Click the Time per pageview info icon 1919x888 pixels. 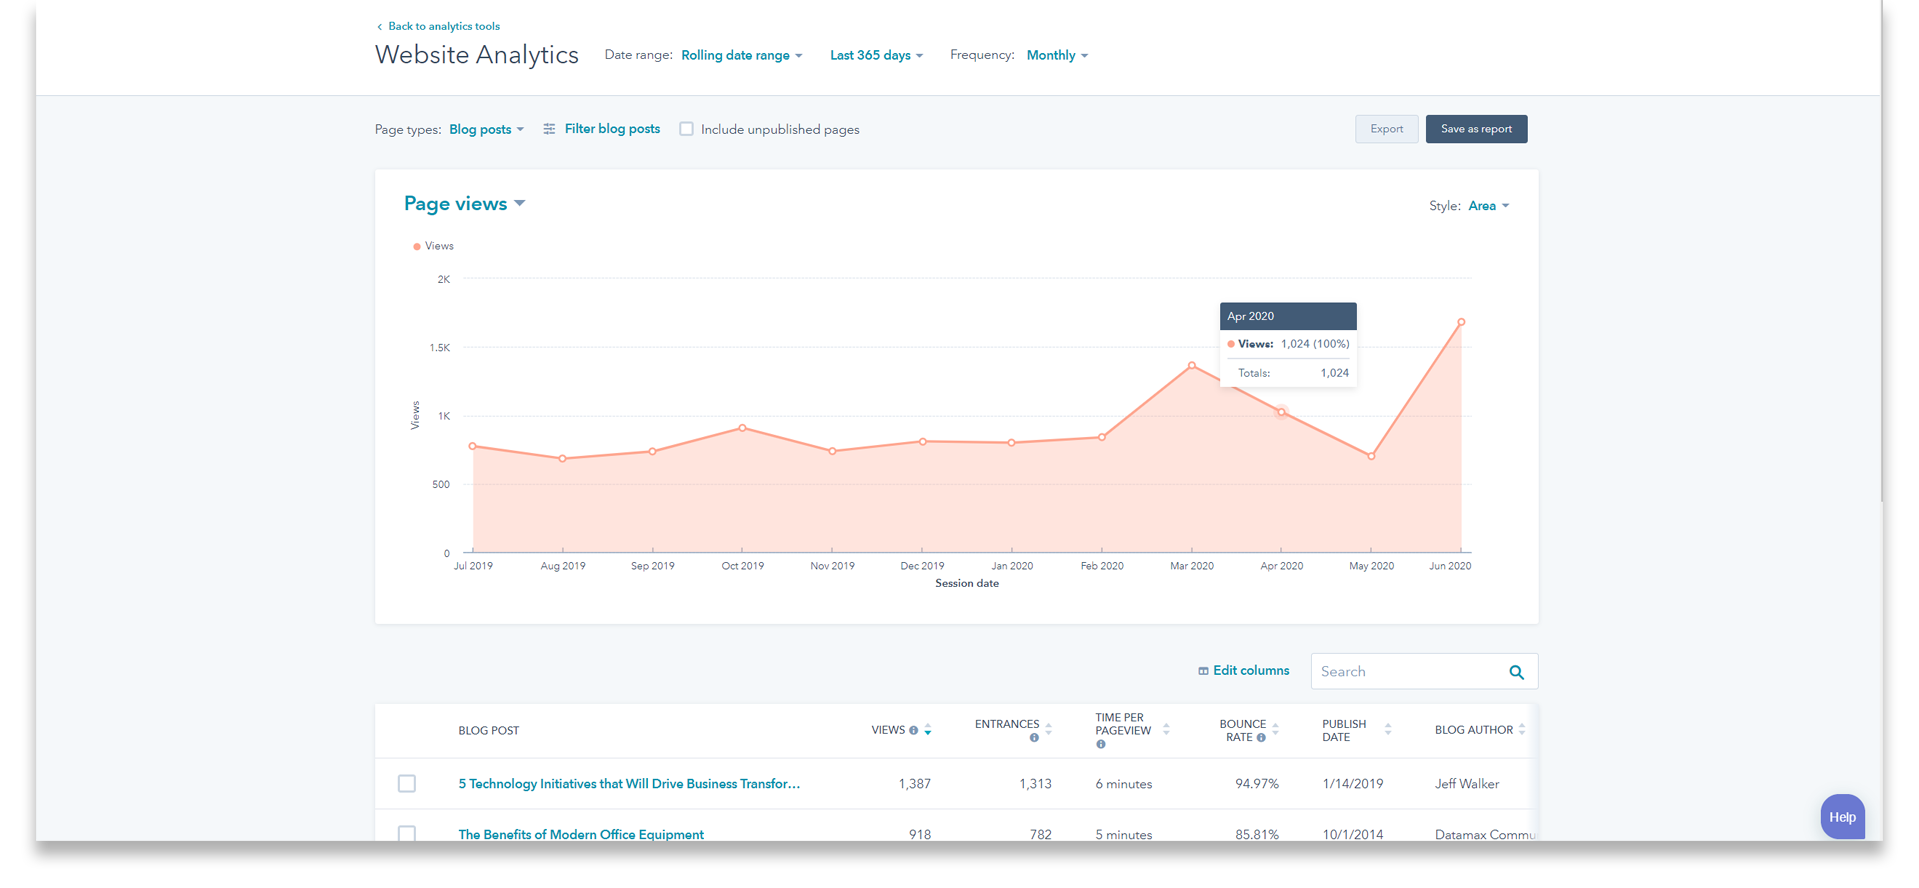coord(1100,744)
